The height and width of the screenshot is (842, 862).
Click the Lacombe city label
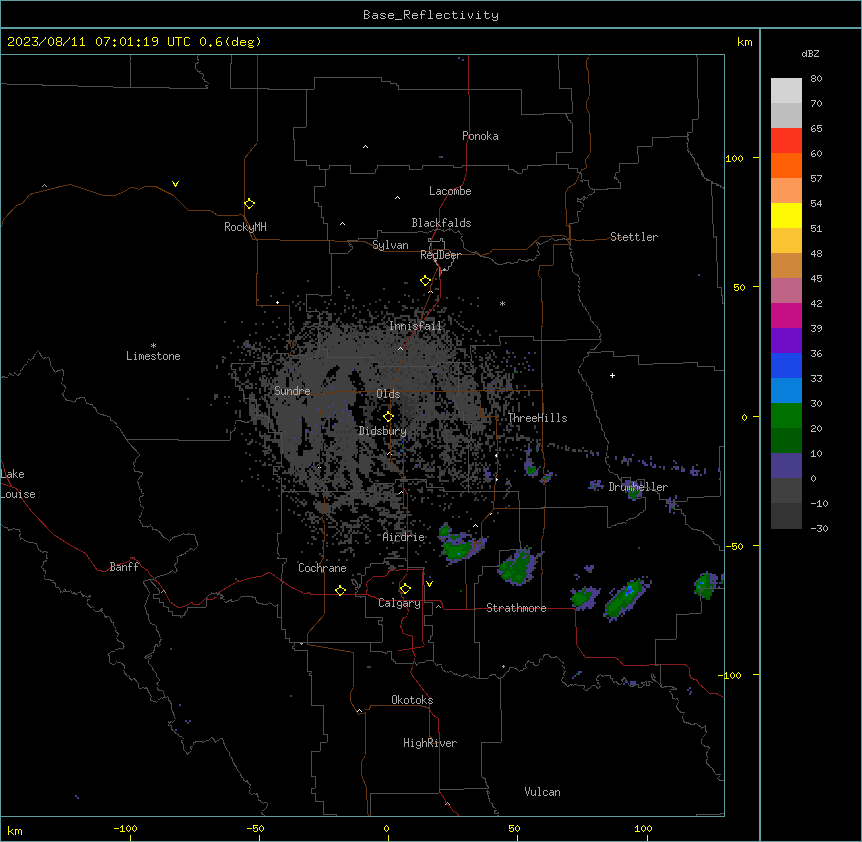click(x=450, y=191)
